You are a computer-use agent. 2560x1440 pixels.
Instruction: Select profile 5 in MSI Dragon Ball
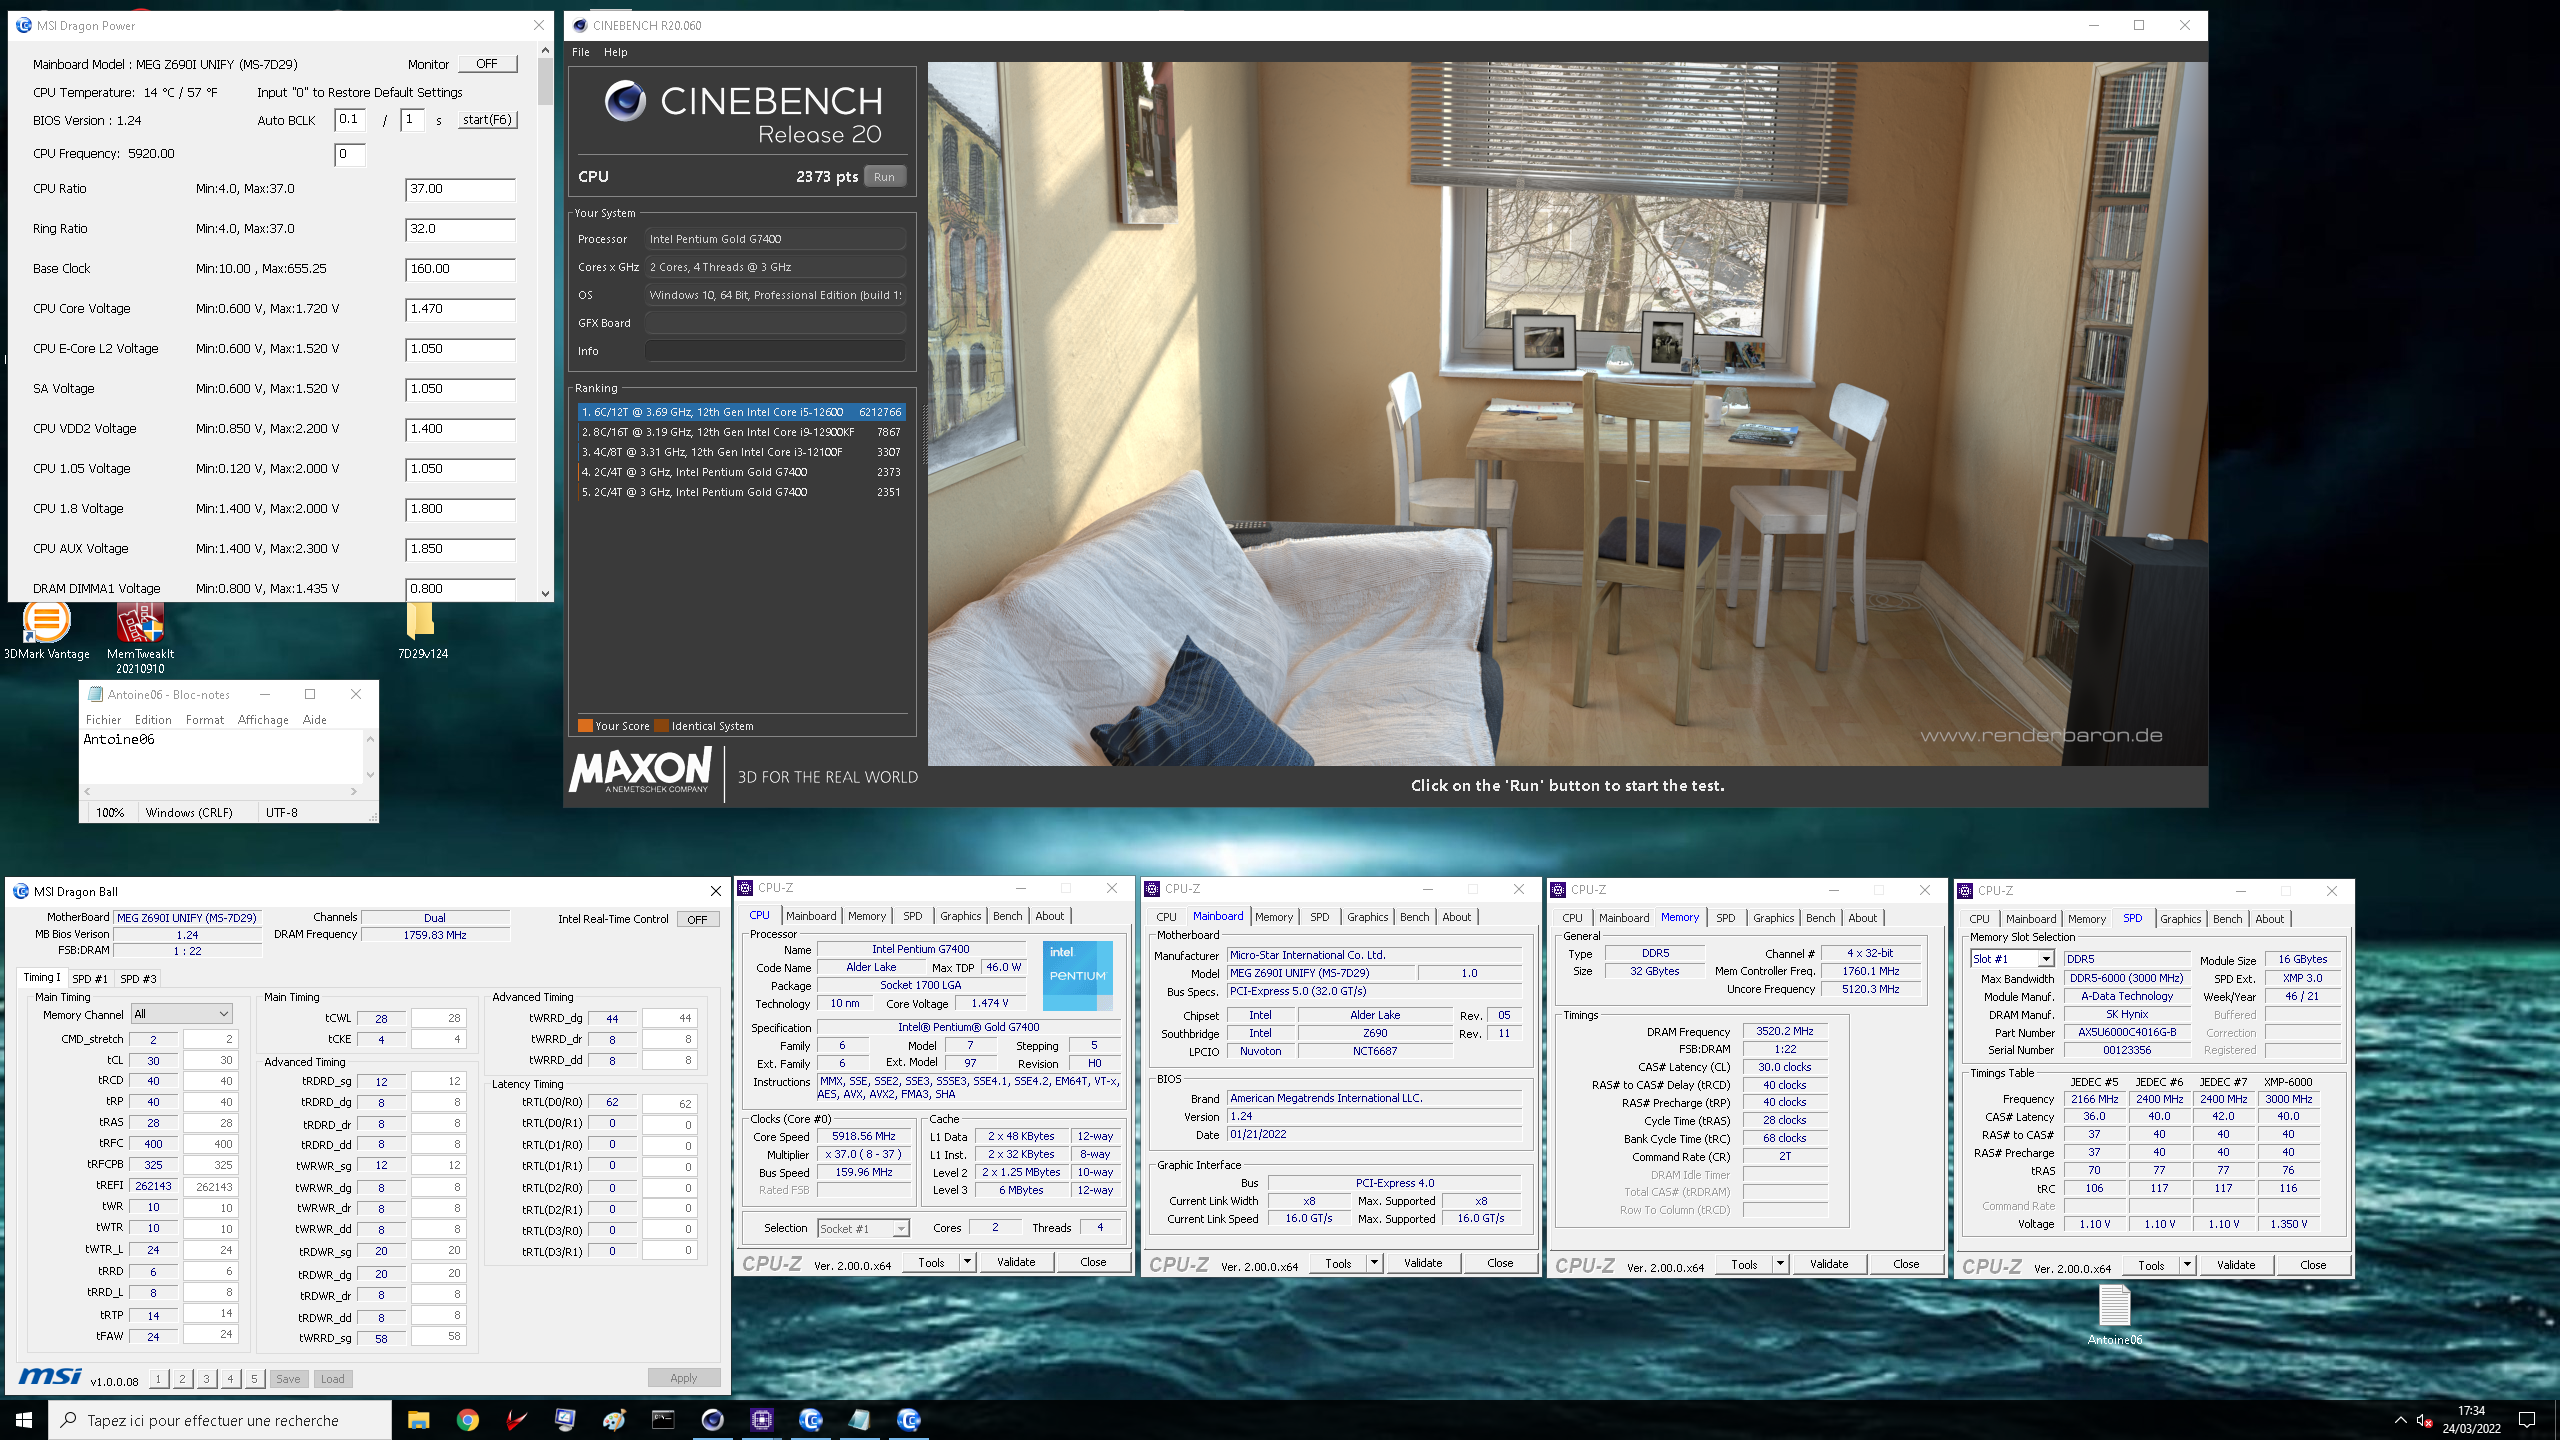point(254,1378)
